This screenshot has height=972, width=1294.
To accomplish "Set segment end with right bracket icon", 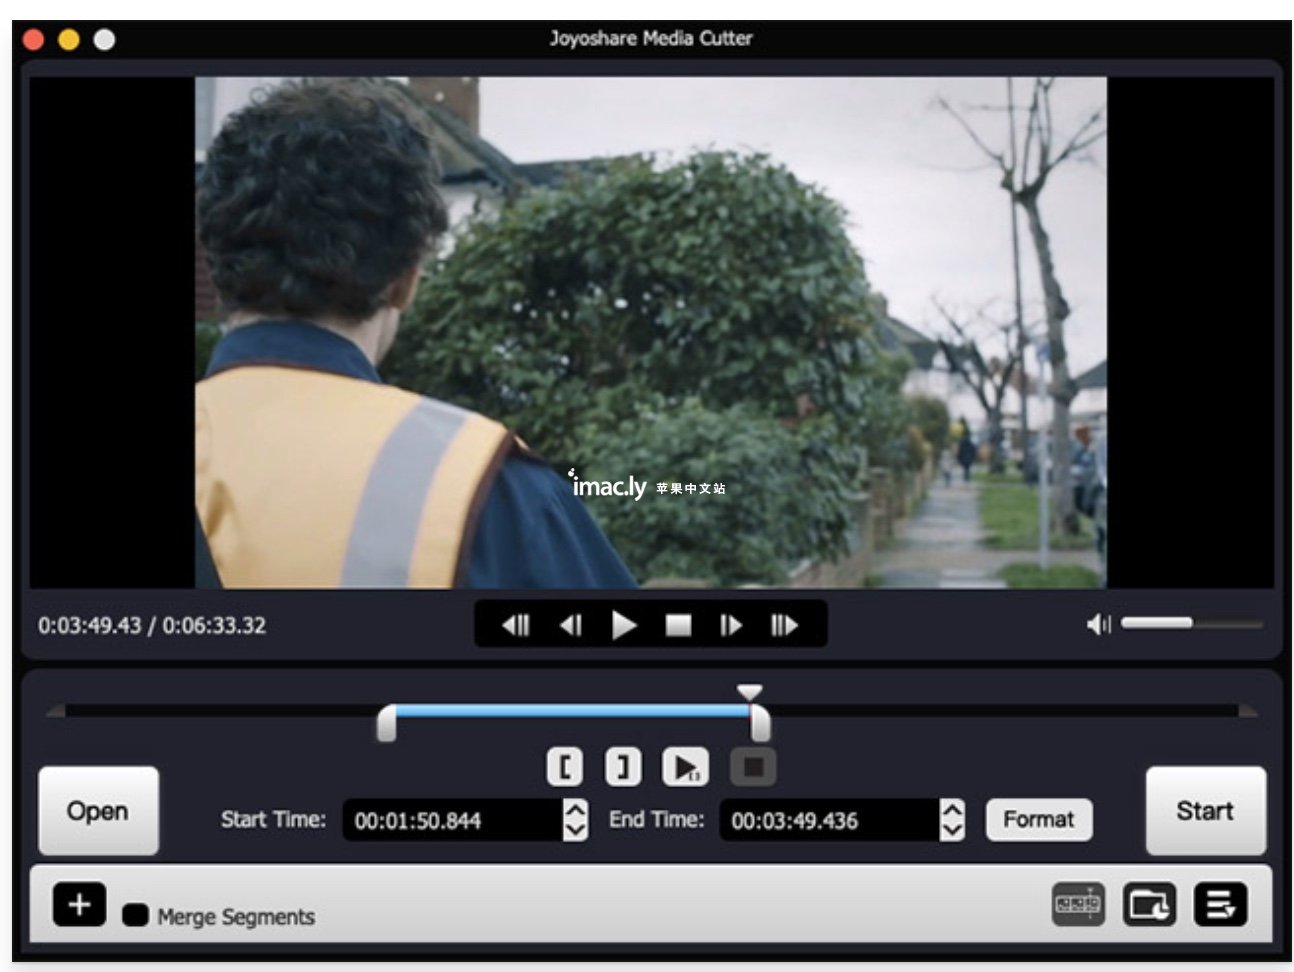I will click(623, 768).
